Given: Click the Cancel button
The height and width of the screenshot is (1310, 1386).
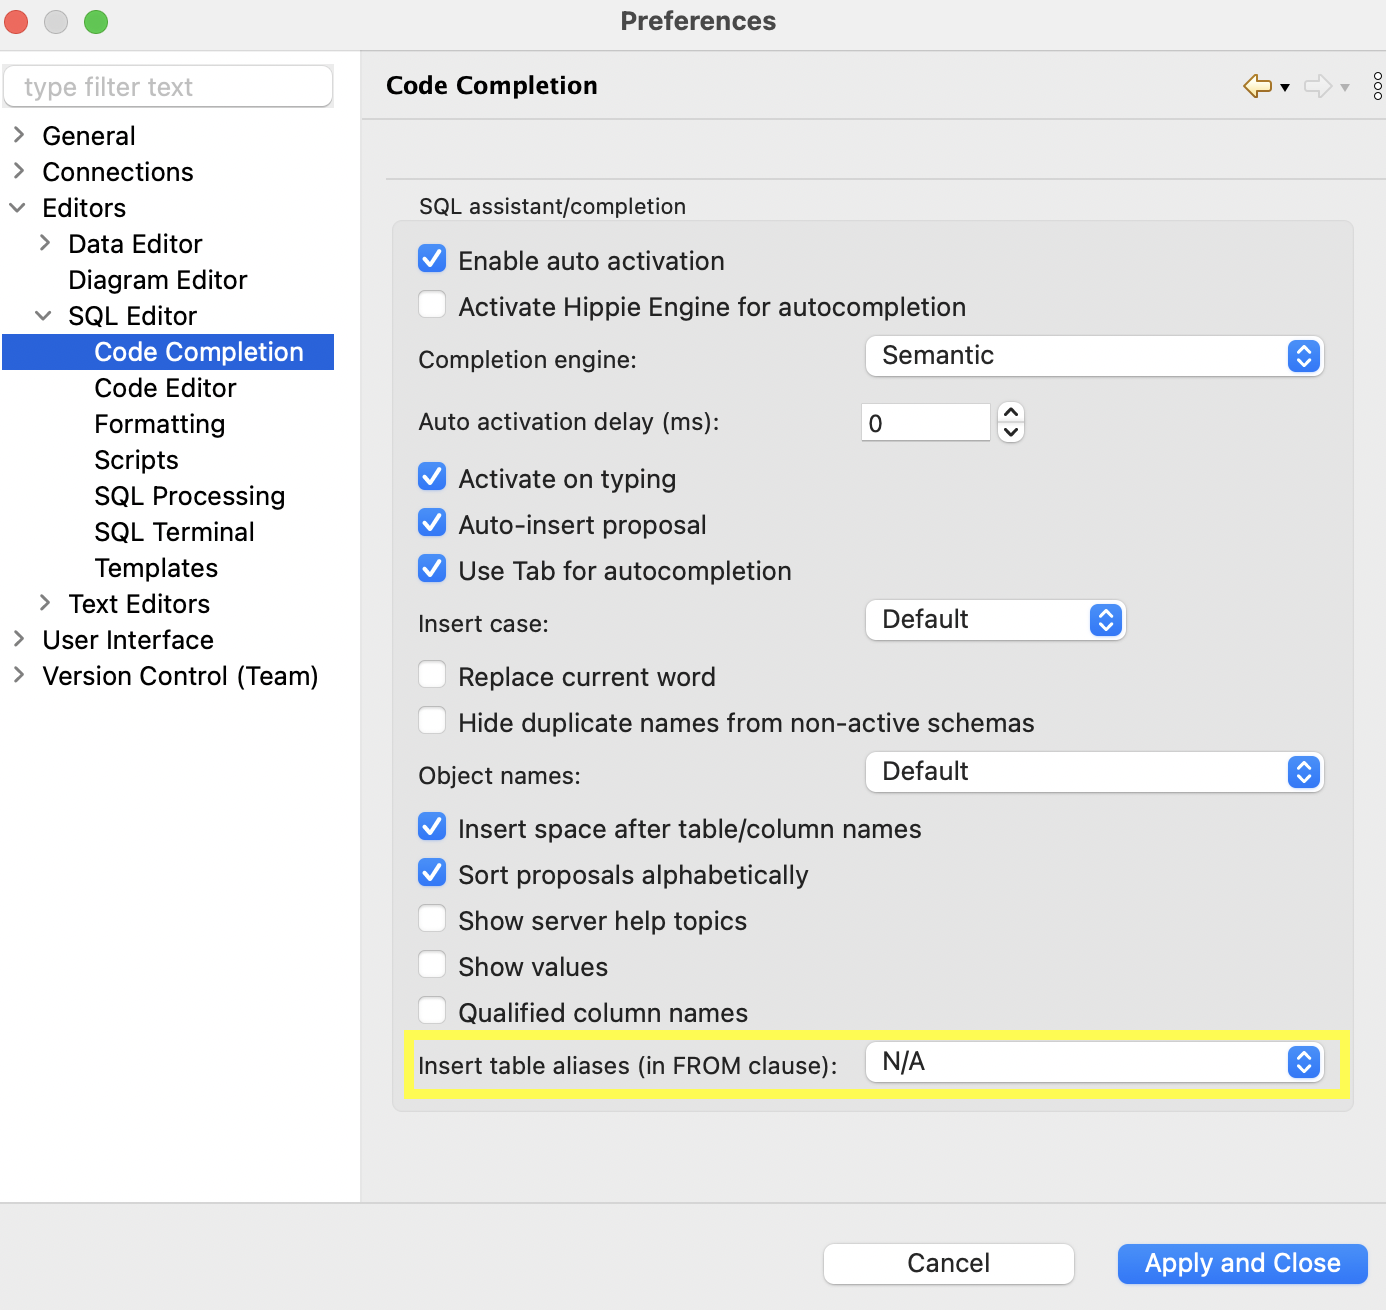Looking at the screenshot, I should click(949, 1263).
